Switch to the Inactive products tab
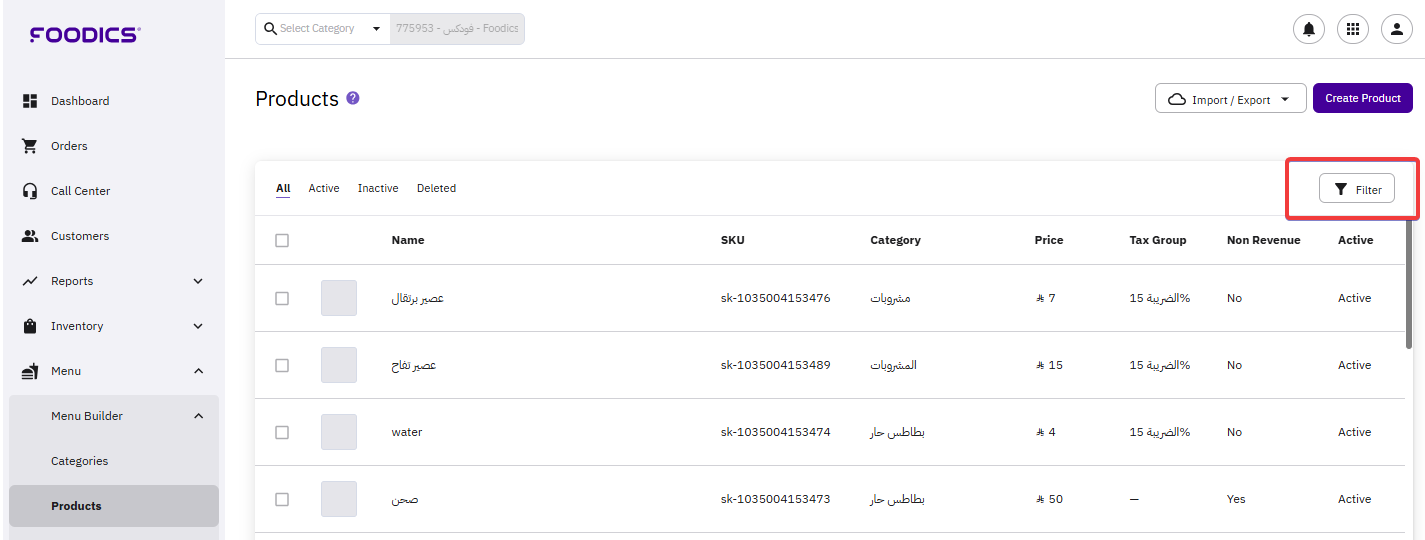Viewport: 1425px width, 540px height. (378, 188)
